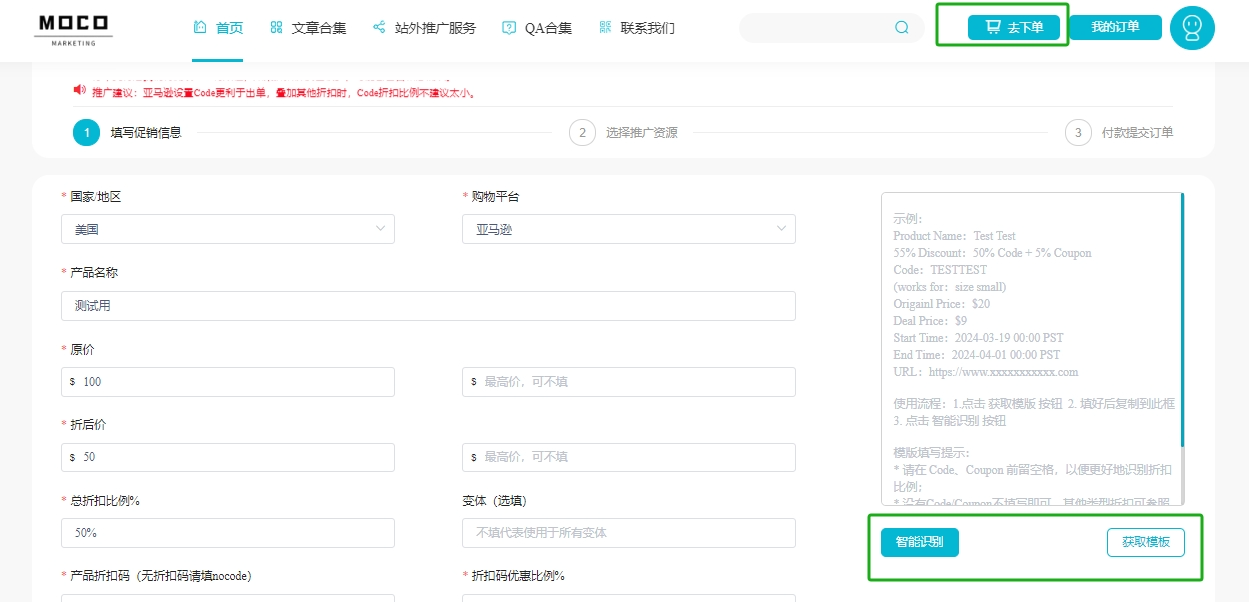Screen dimensions: 1249x602
Task: Open 站外推广服务 menu item
Action: (436, 28)
